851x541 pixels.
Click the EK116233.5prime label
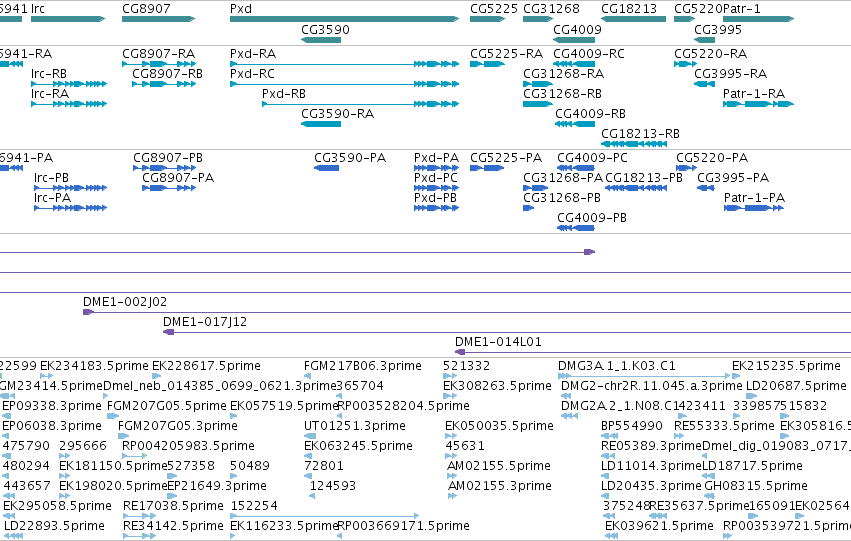(x=284, y=526)
